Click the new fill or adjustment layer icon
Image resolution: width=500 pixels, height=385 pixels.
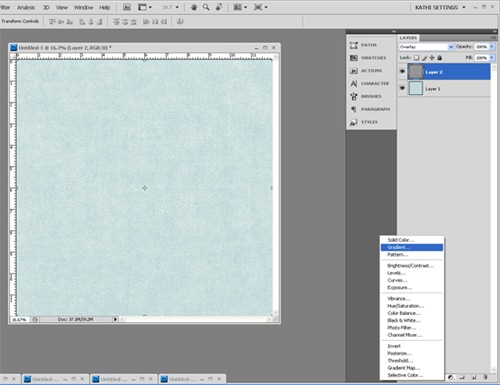[451, 377]
